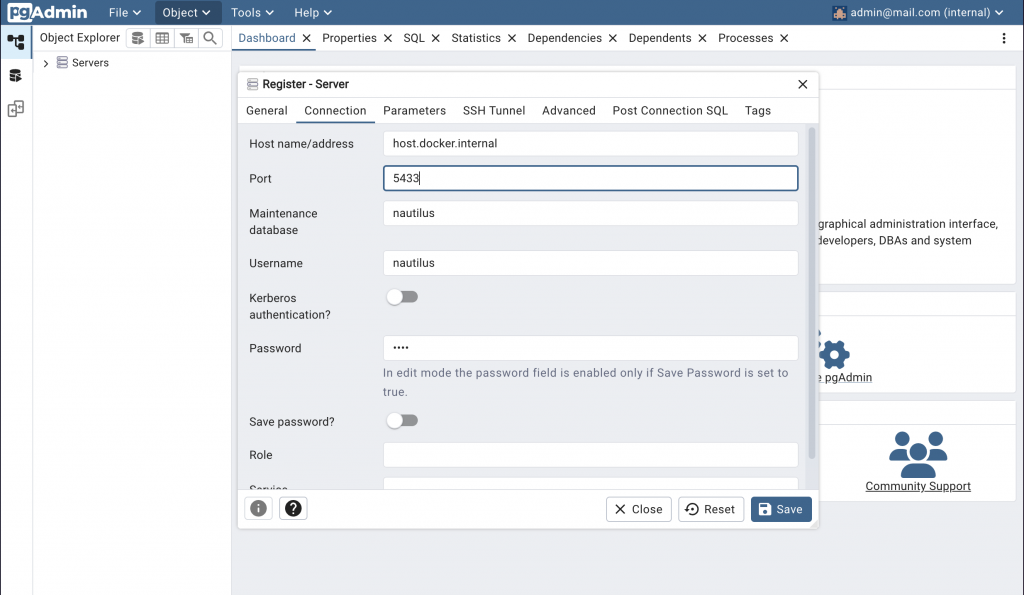Click the Password input field

point(590,348)
